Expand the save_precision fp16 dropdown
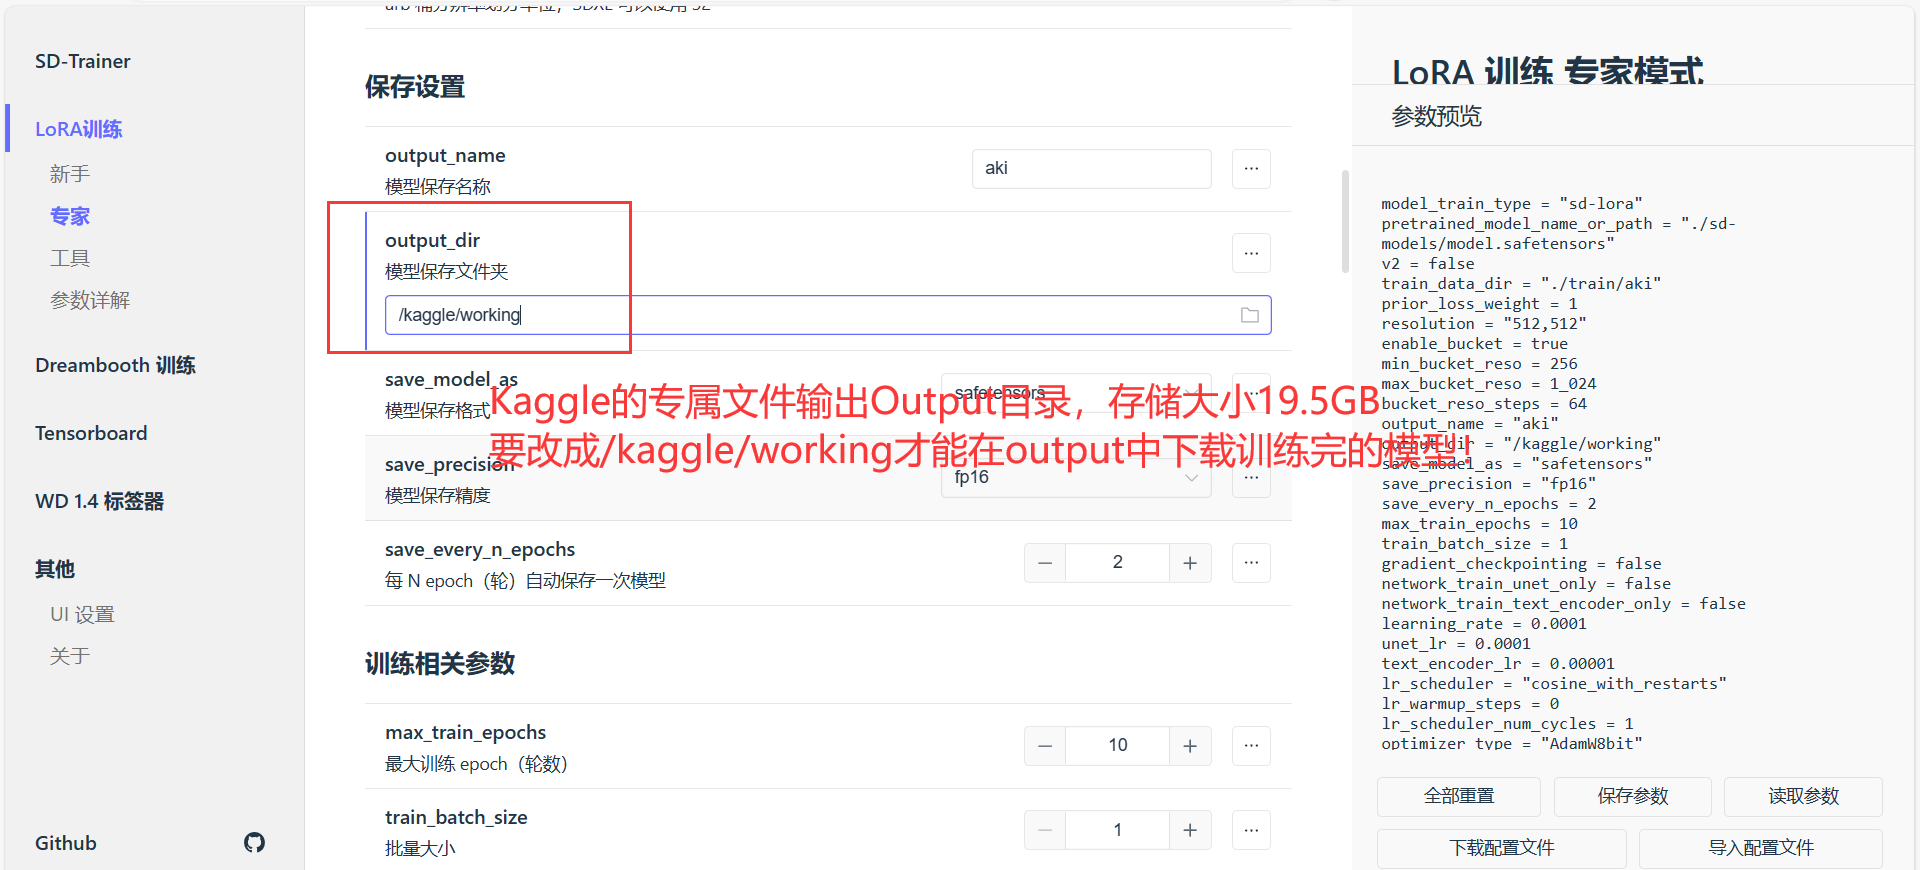This screenshot has width=1920, height=870. point(1075,478)
